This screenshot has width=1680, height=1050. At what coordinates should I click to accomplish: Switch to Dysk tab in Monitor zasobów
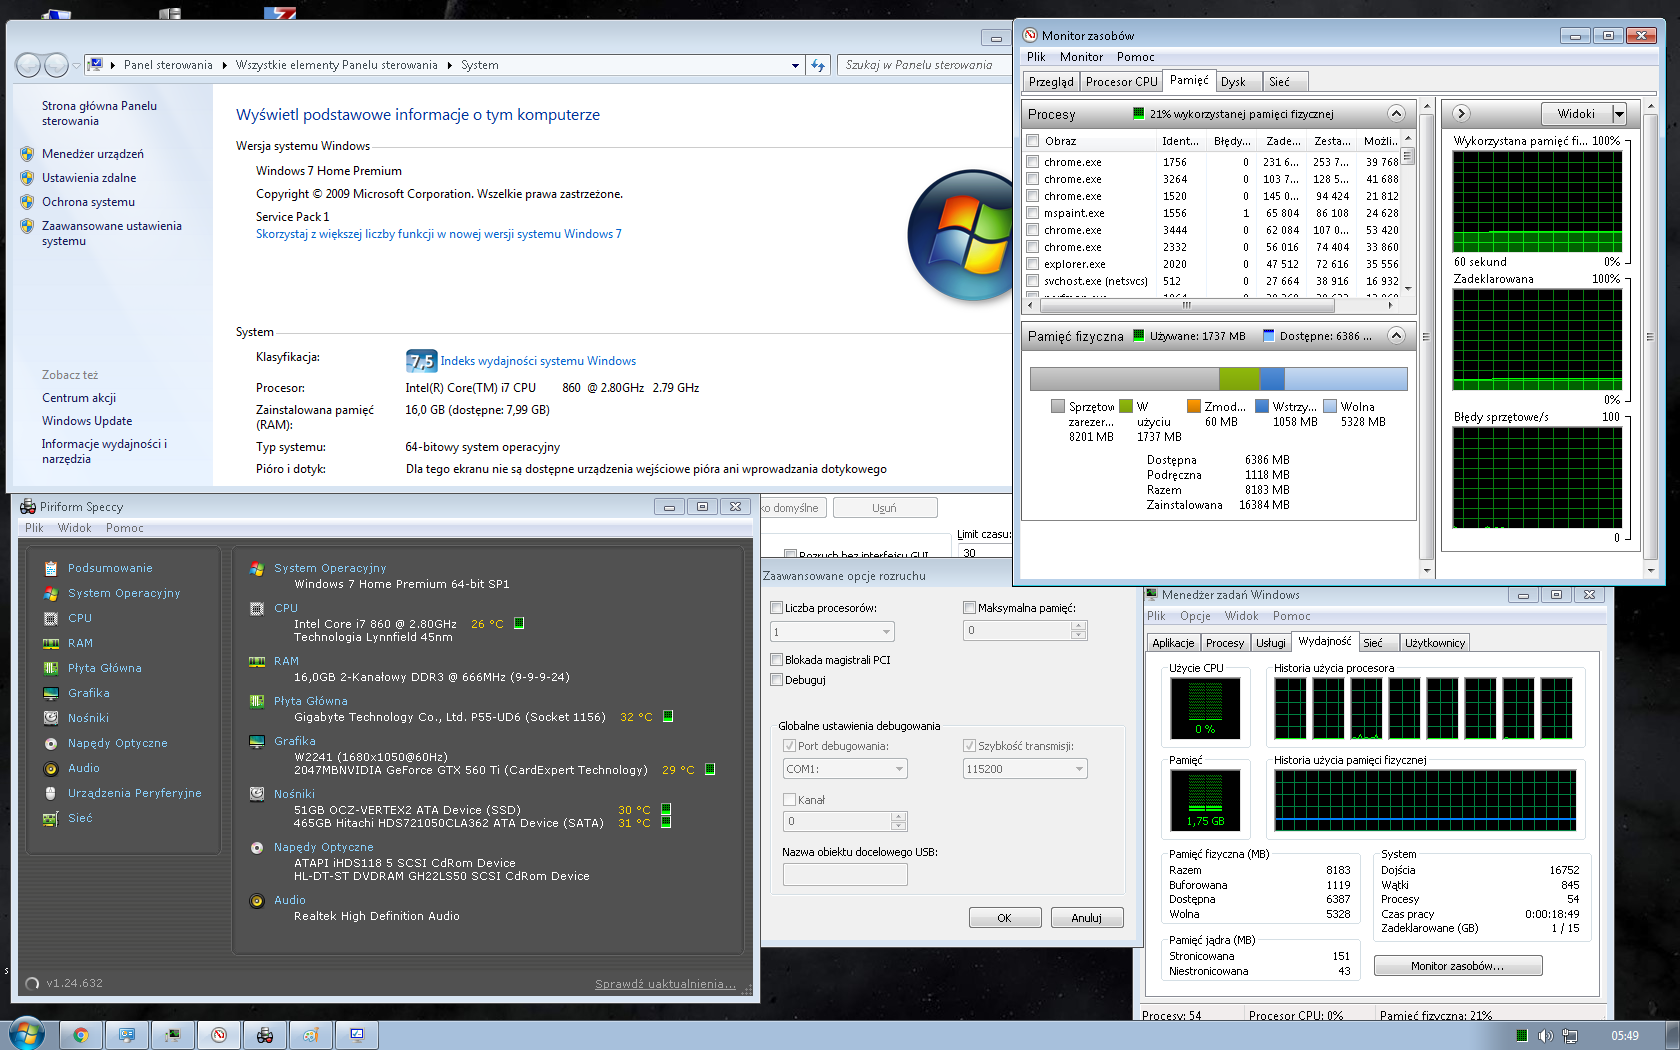click(1237, 81)
